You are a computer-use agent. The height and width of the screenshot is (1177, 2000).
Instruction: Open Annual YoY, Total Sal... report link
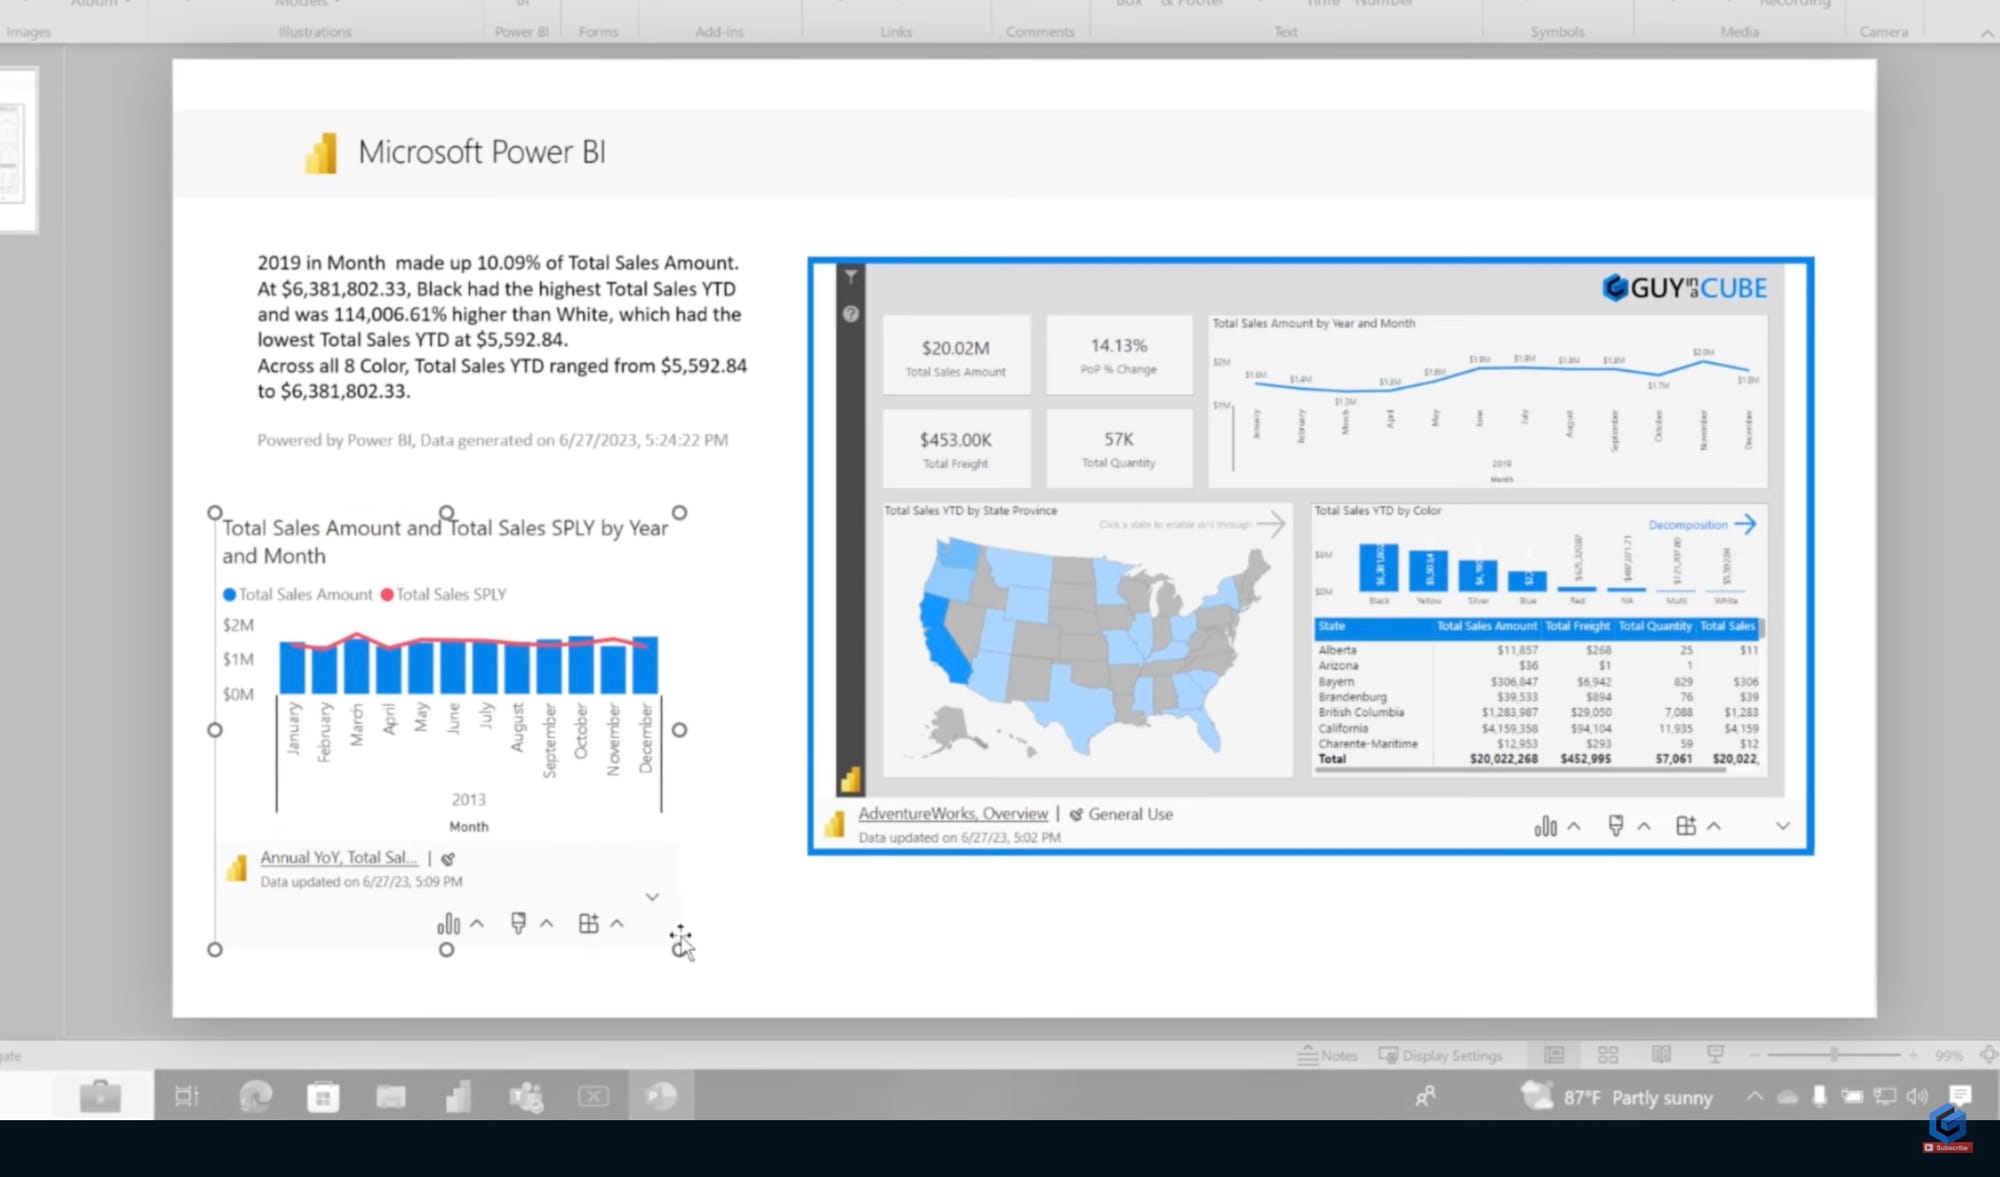pos(339,858)
